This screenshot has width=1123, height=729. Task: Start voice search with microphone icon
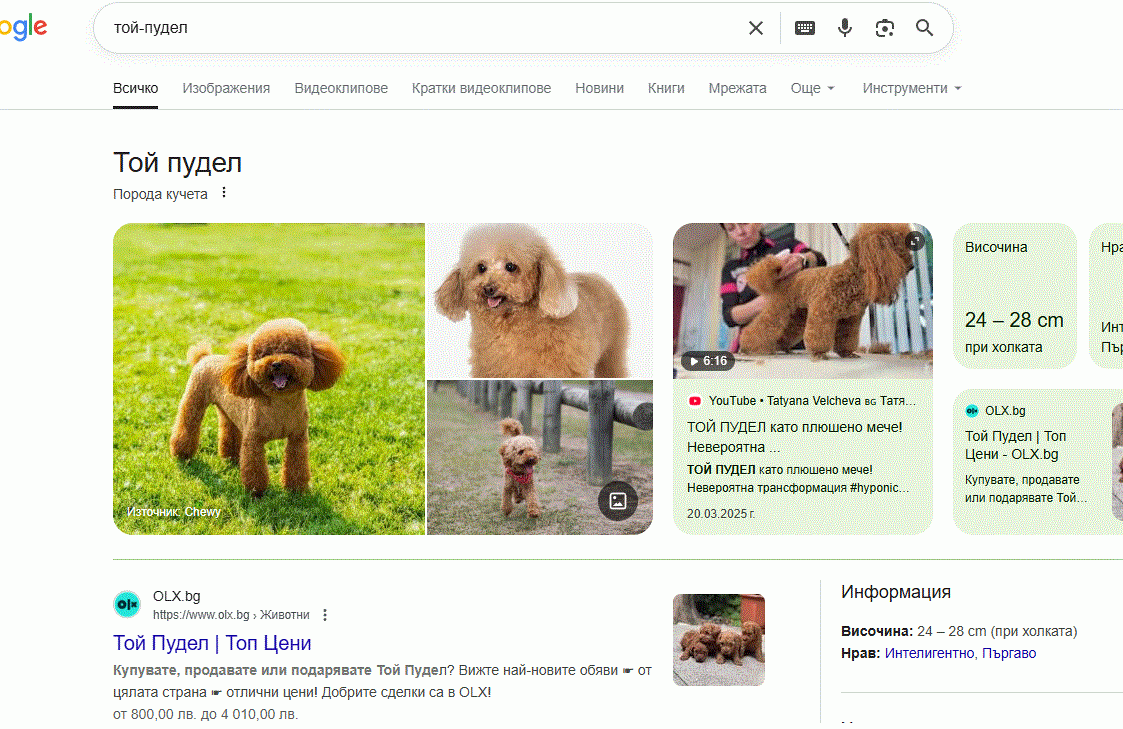845,28
